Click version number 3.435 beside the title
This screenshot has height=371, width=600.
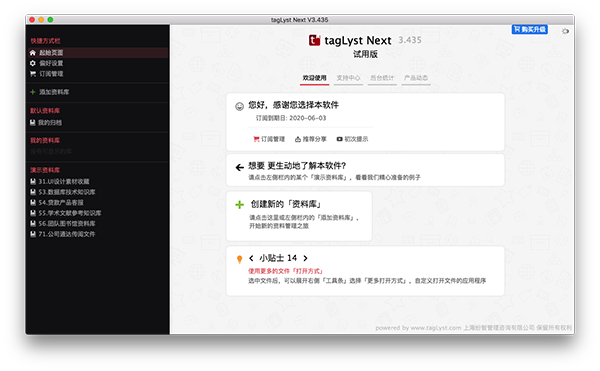click(x=410, y=40)
